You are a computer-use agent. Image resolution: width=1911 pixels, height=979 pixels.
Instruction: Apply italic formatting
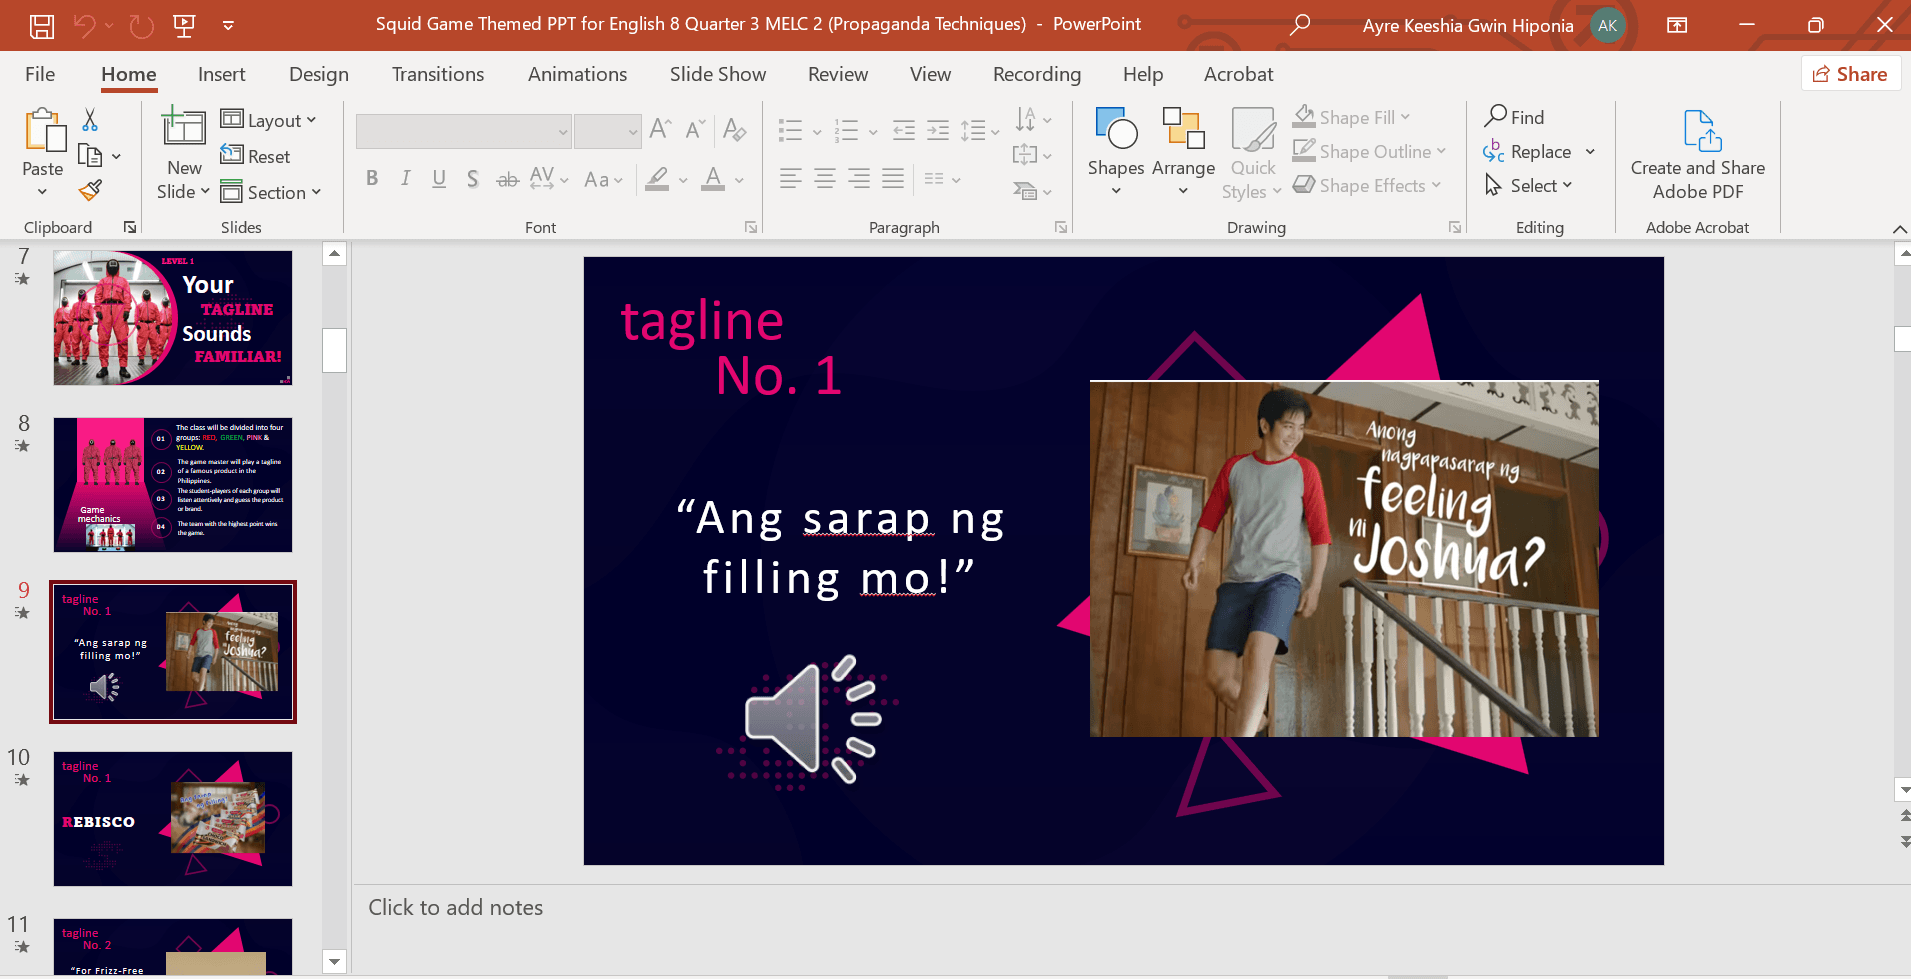405,179
